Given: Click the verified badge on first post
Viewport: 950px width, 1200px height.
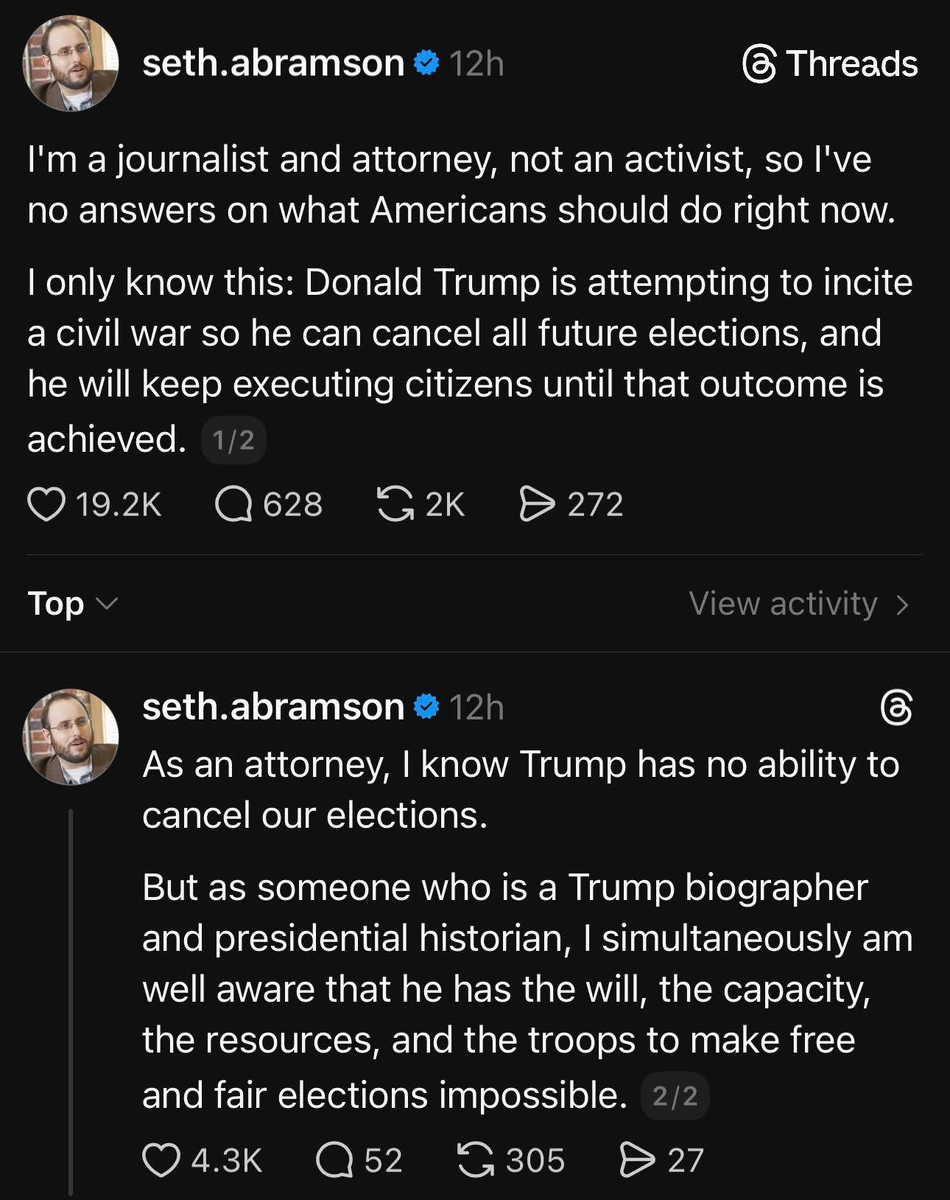Looking at the screenshot, I should (426, 64).
